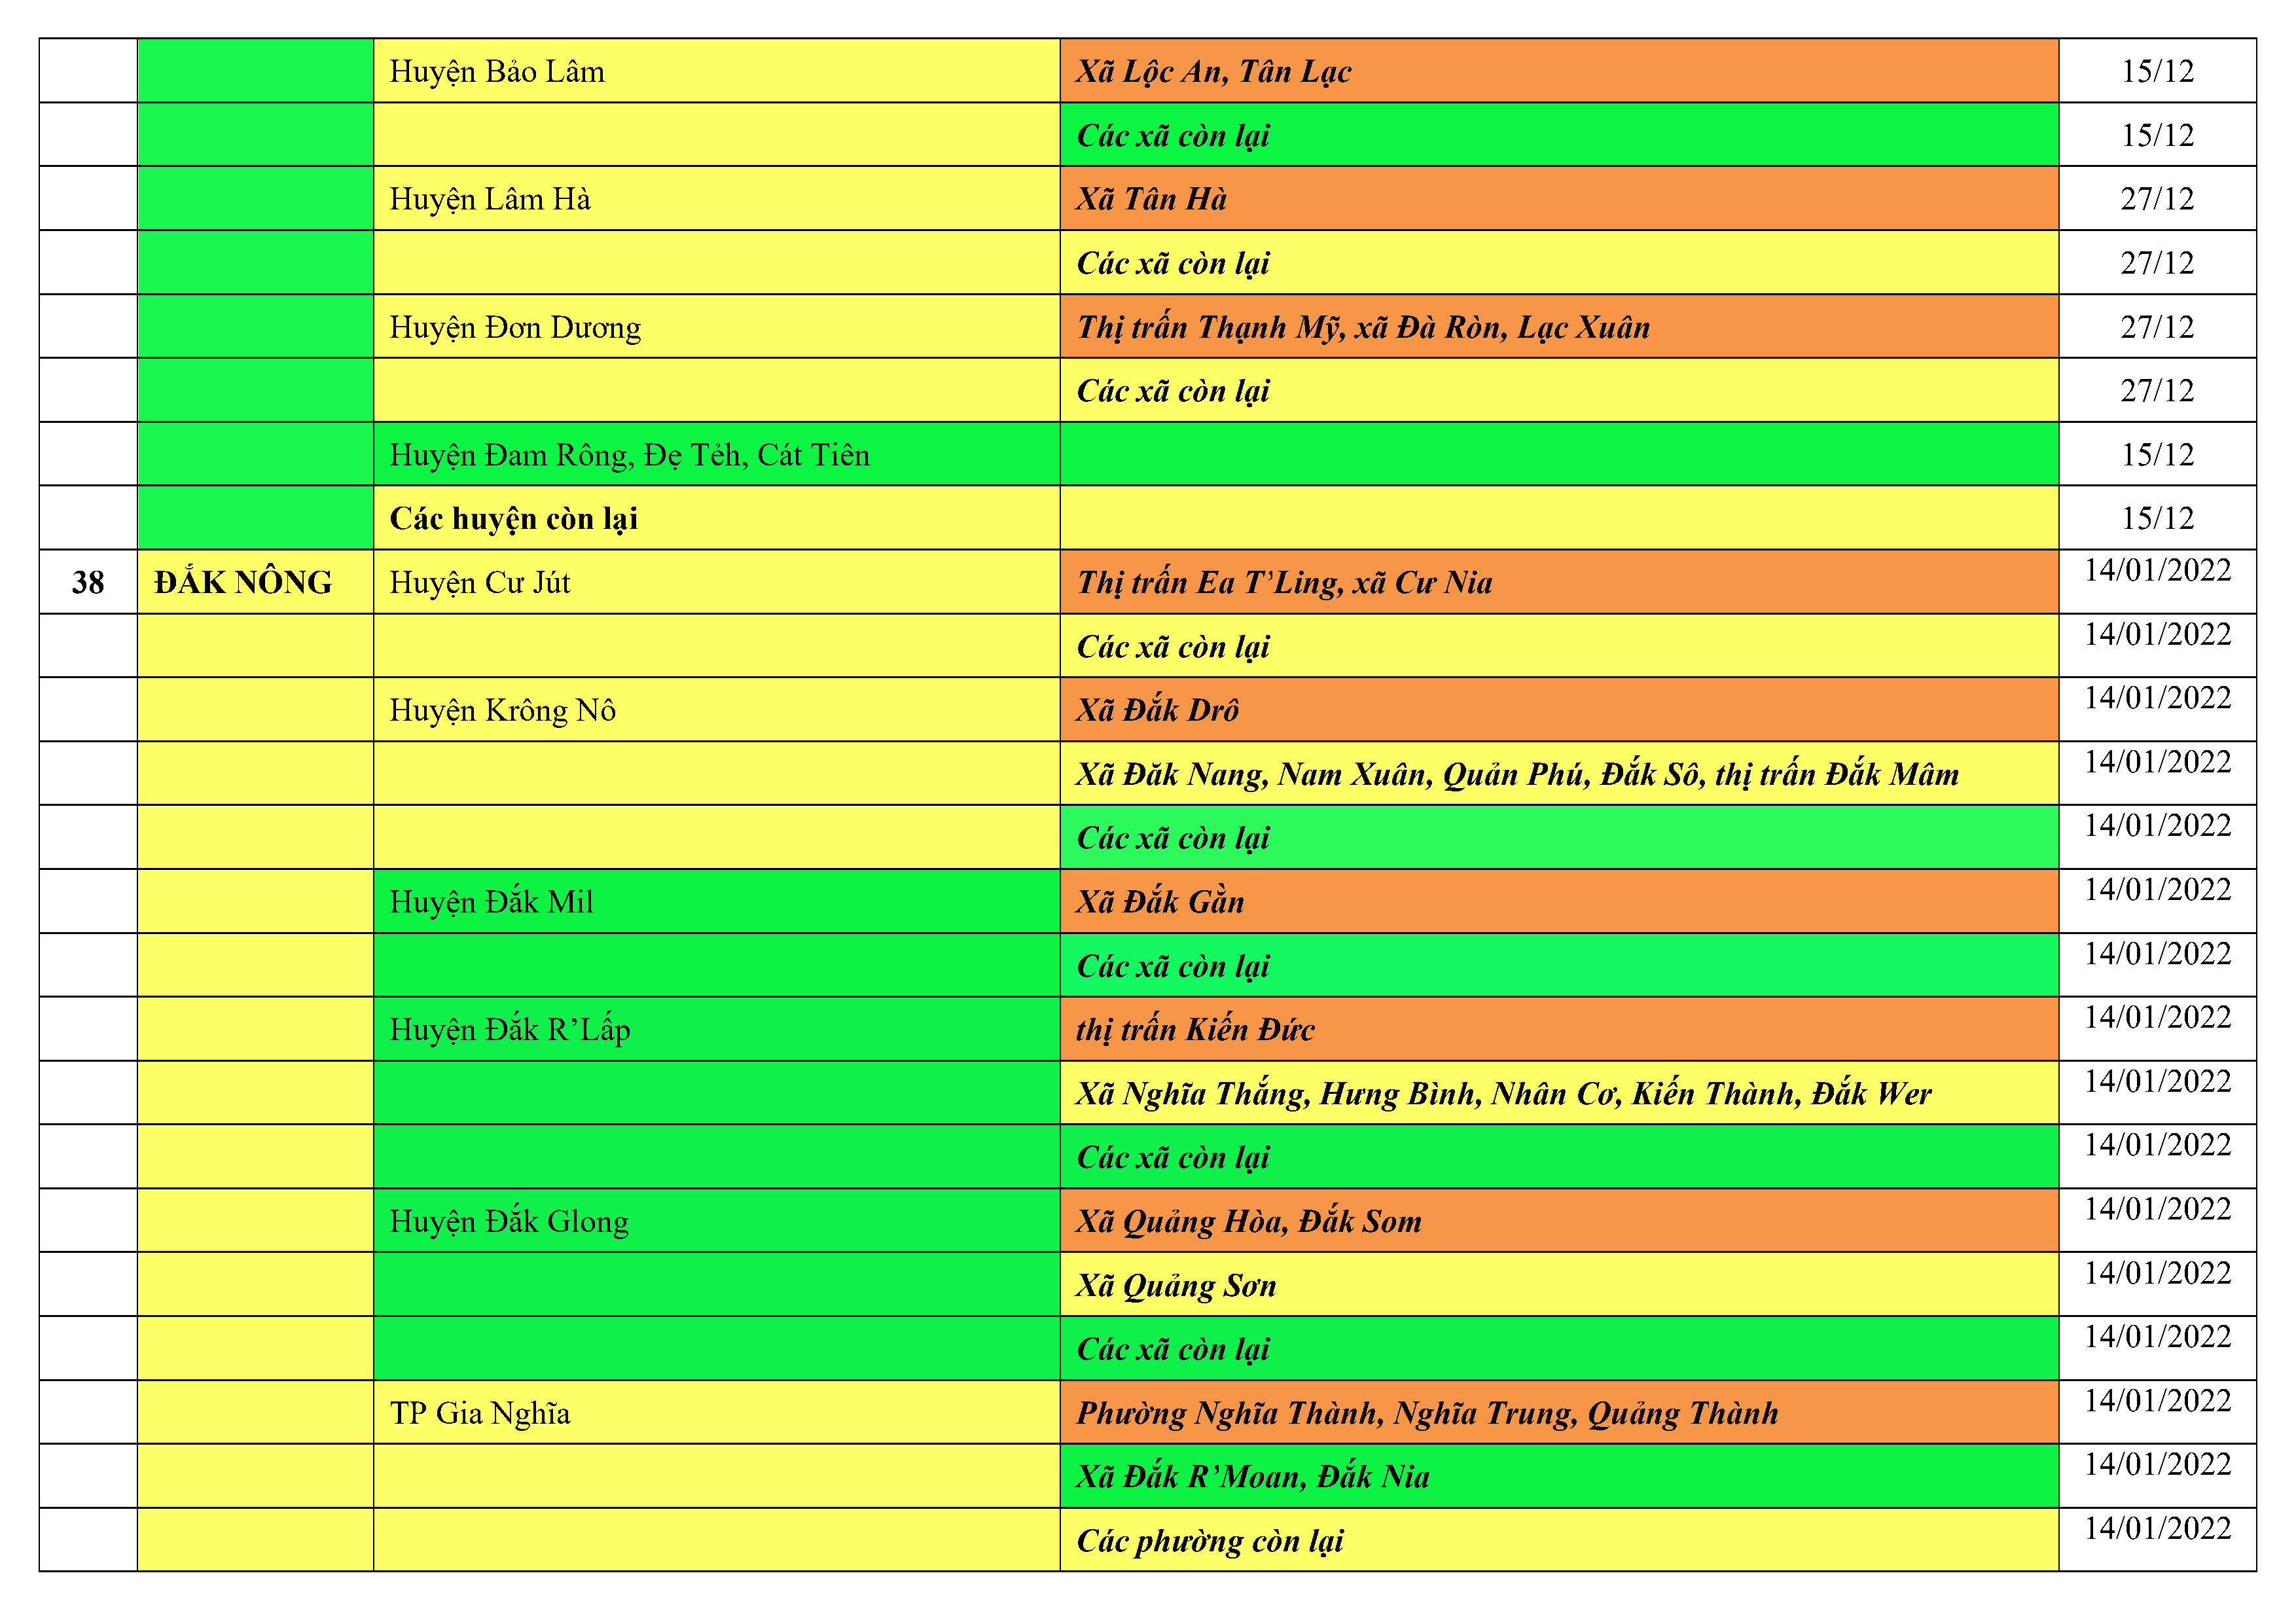
Task: Click row number 38 cell
Action: pos(88,583)
